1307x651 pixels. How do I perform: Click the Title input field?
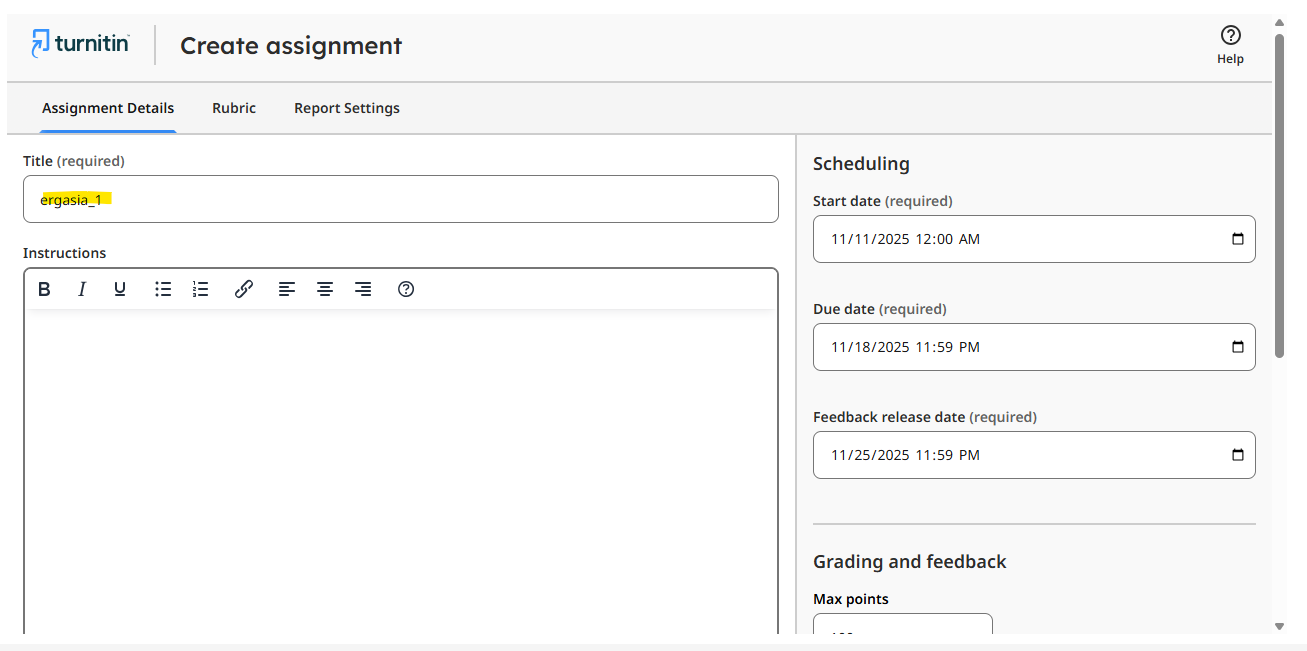point(400,199)
